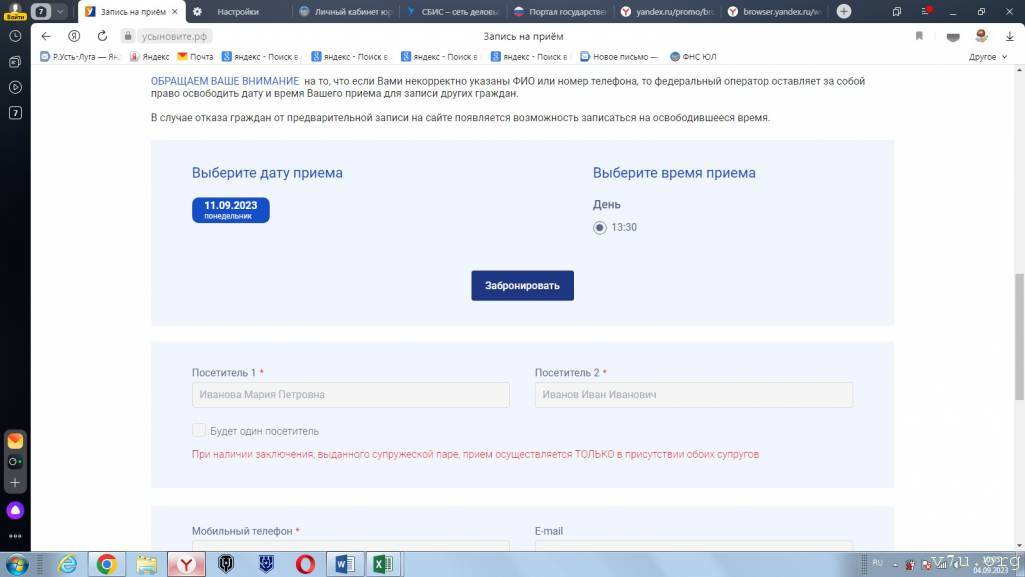
Task: Expand the 'Другое' bookmarks folder
Action: [x=987, y=57]
